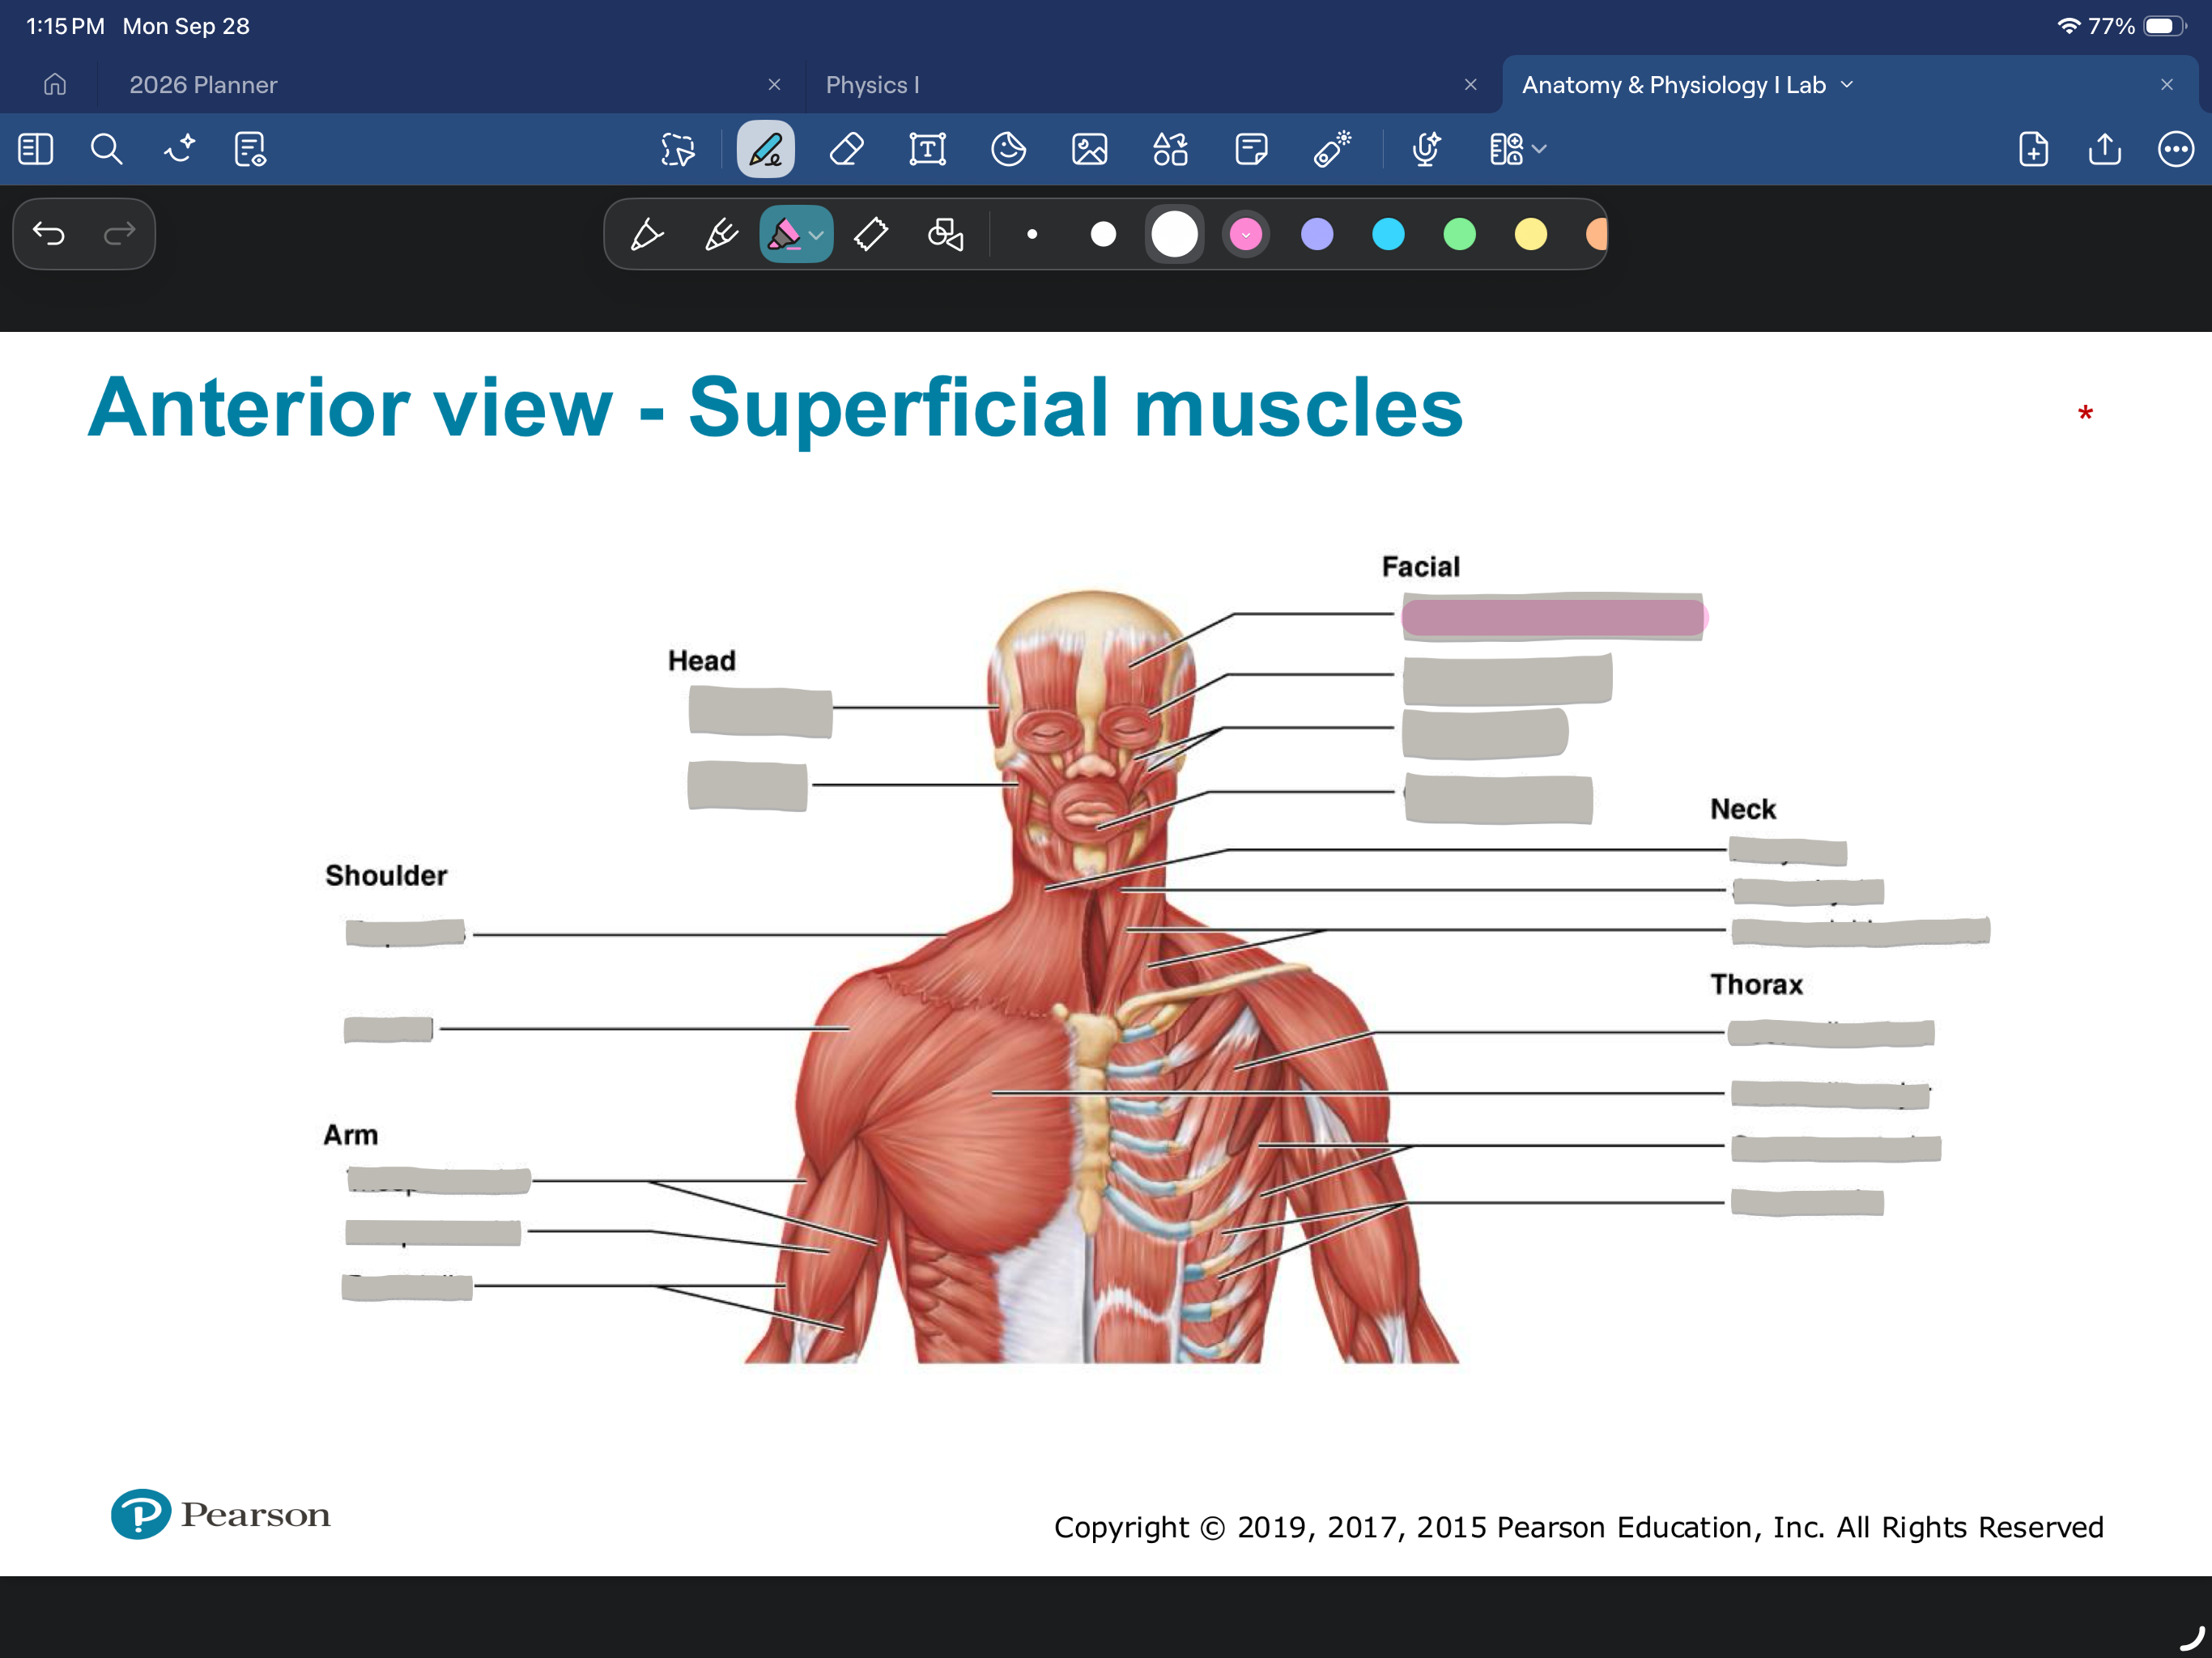Toggle the shape recognition tool
Viewport: 2212px width, 1658px height.
(945, 235)
